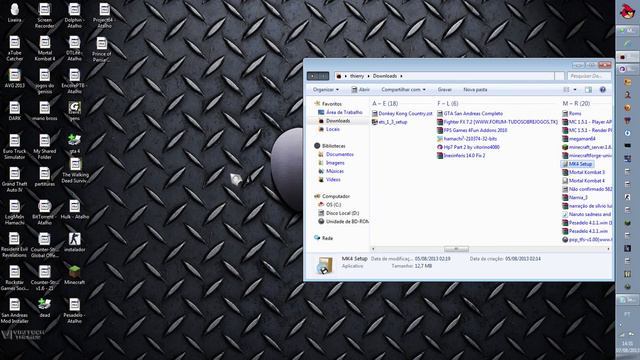Open the Imagens library
This screenshot has height=360, width=640.
[335, 163]
